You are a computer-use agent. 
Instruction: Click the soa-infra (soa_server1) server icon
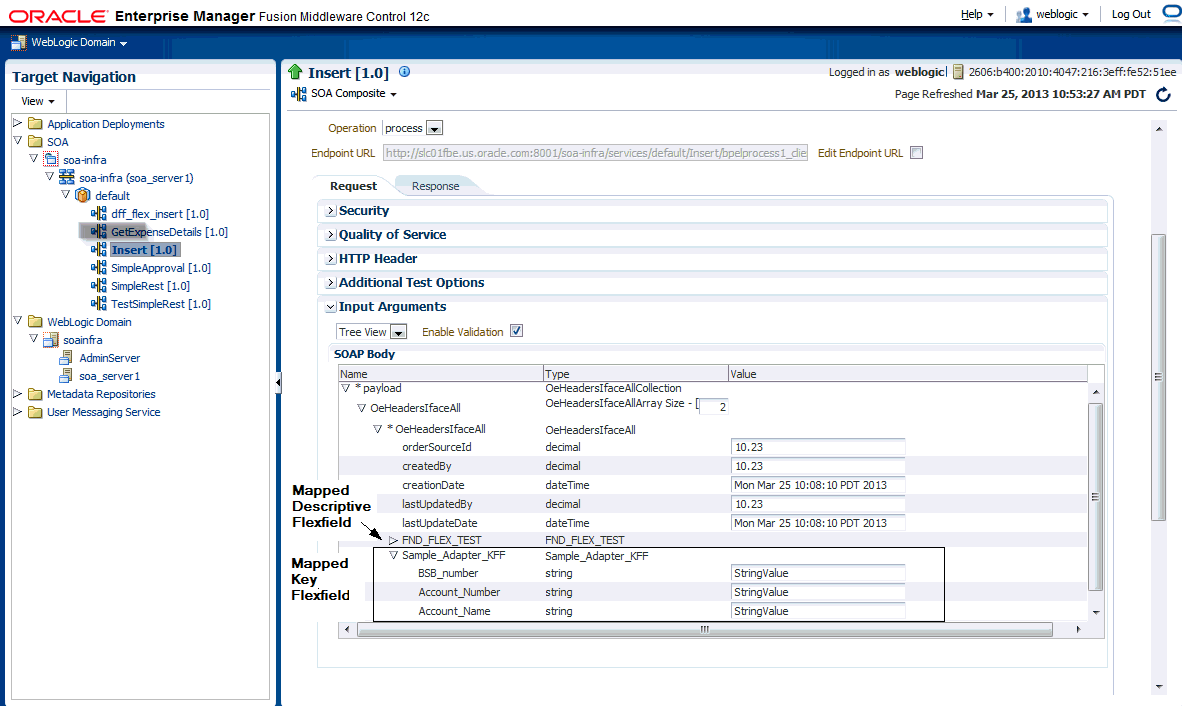click(x=67, y=177)
